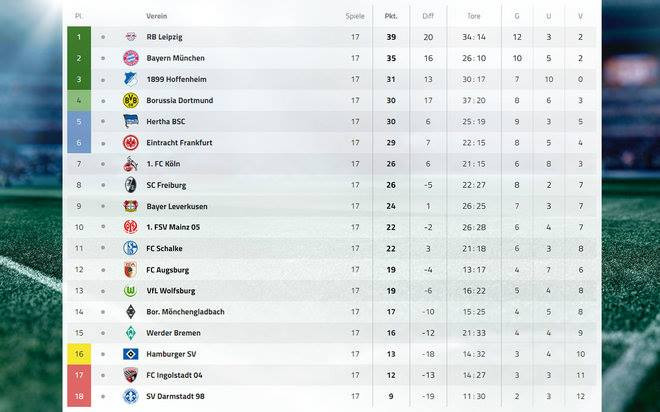The height and width of the screenshot is (412, 660).
Task: Click the SV Darmstadt 98 crest
Action: pyautogui.click(x=130, y=396)
